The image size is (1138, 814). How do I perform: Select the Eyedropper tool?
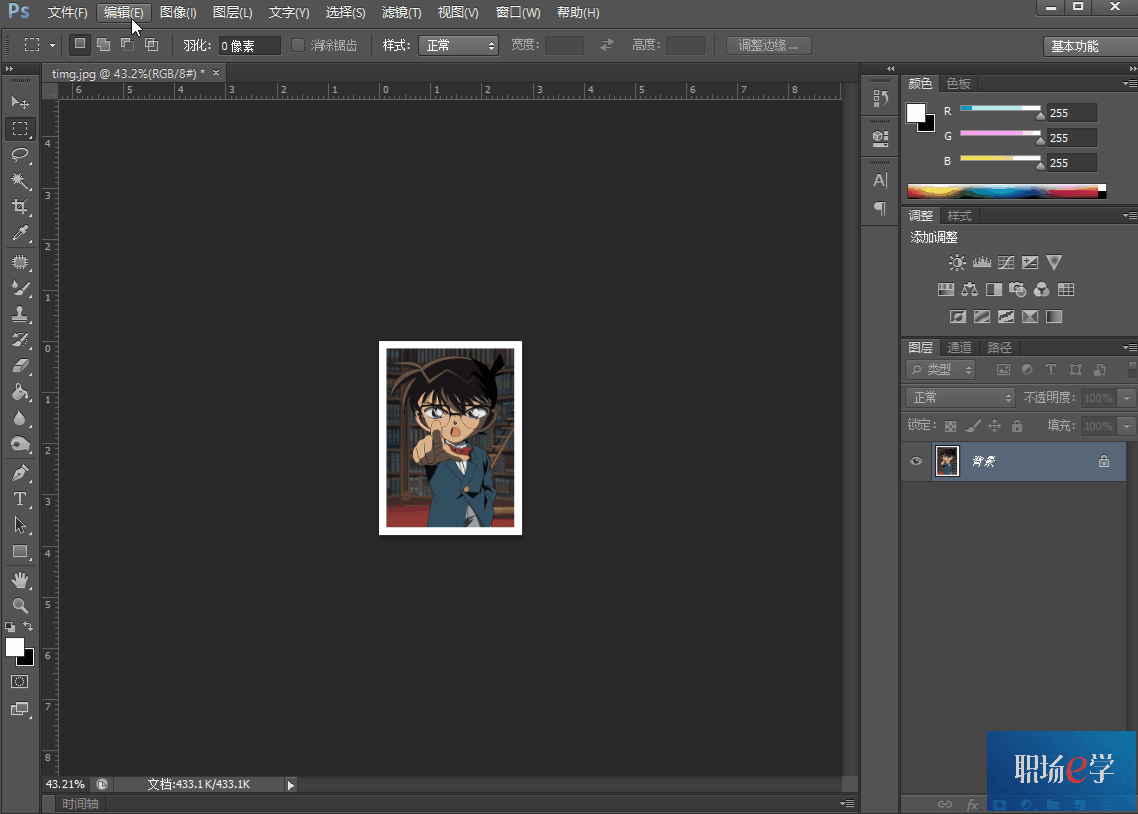click(19, 234)
